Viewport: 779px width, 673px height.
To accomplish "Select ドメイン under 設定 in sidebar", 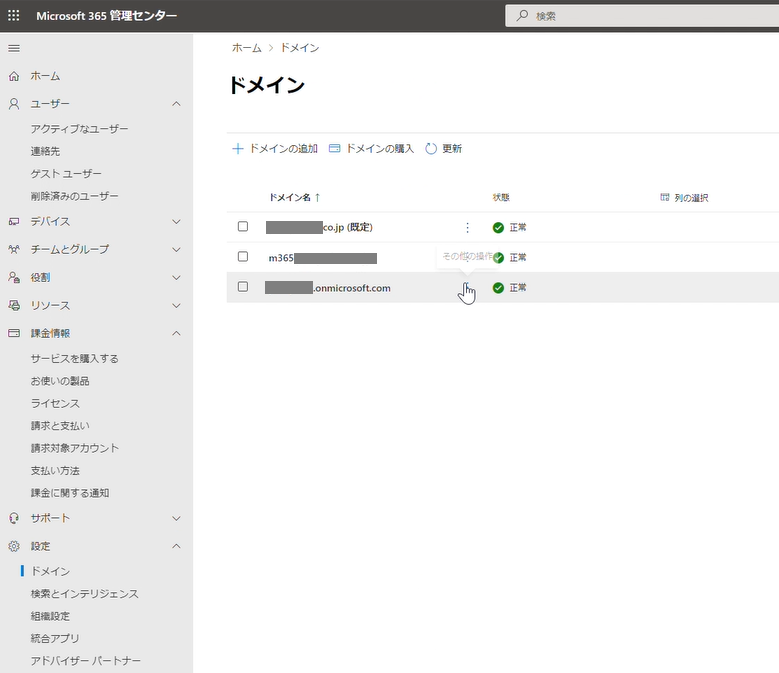I will (x=50, y=571).
